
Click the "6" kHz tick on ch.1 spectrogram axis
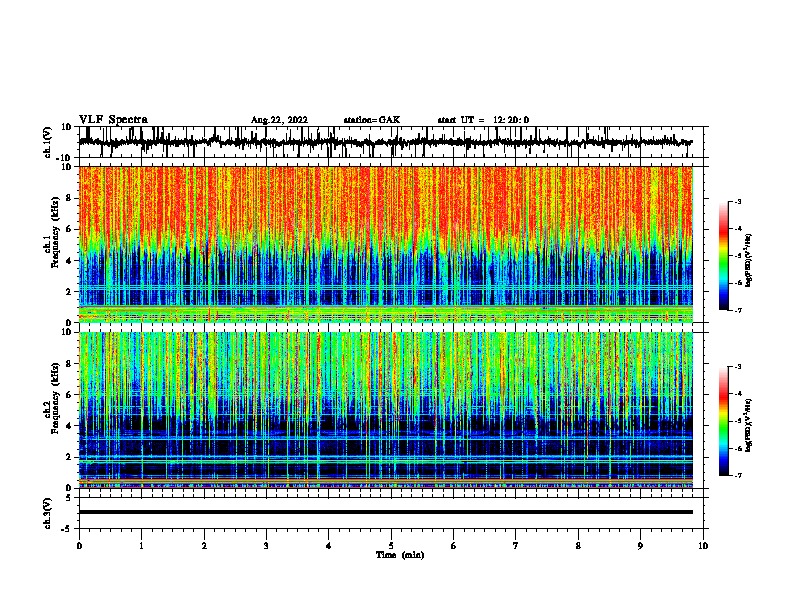click(x=69, y=229)
